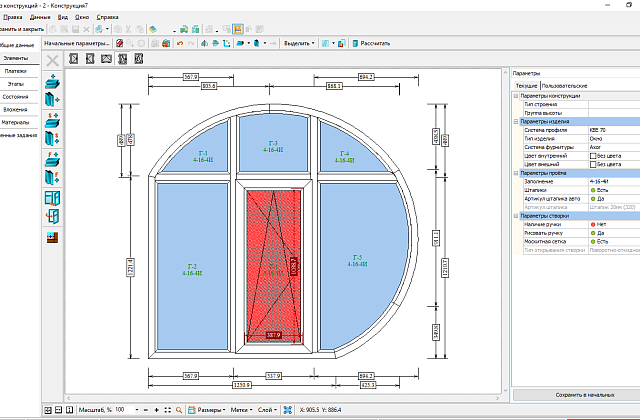This screenshot has height=420, width=640.
Task: Click the first layout icon in the bottom-left bar
Action: pos(48,410)
